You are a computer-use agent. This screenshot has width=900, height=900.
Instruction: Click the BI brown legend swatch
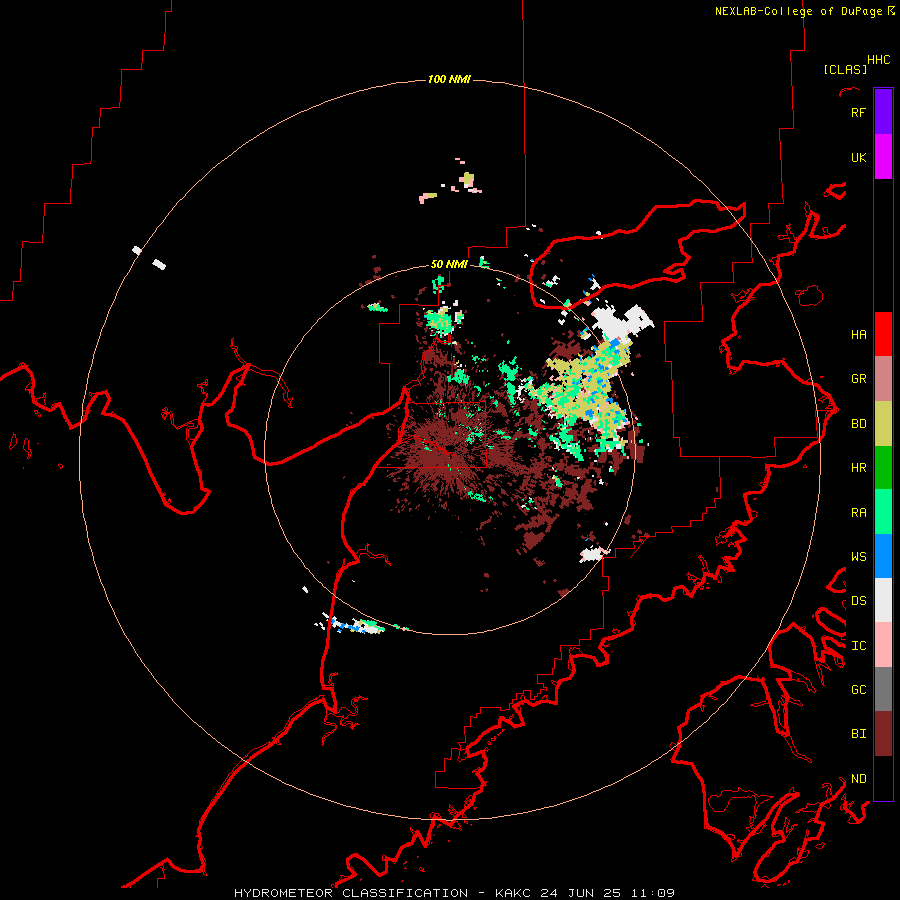pyautogui.click(x=883, y=734)
